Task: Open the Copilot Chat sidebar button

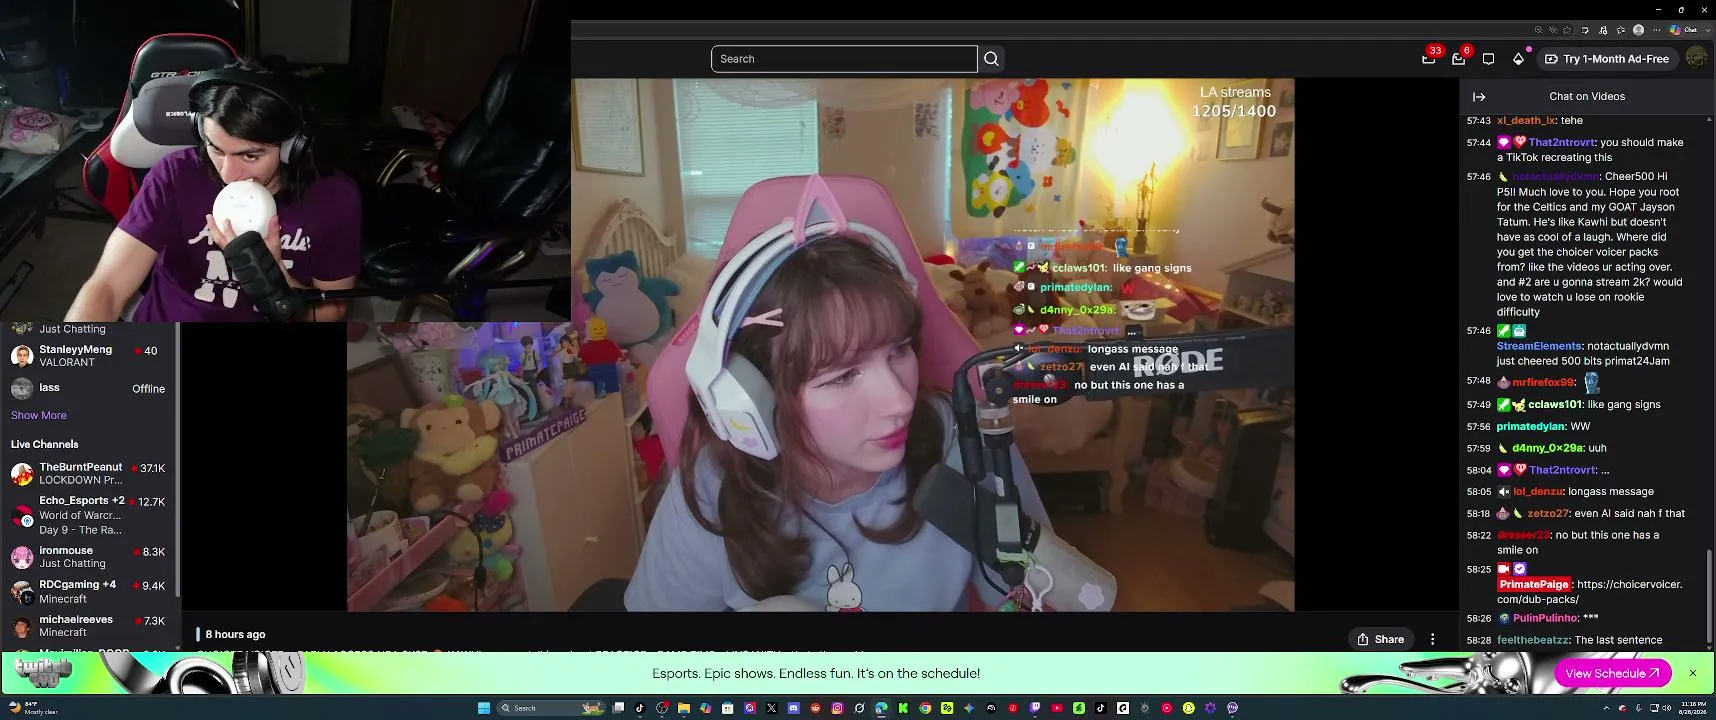Action: click(x=1682, y=30)
